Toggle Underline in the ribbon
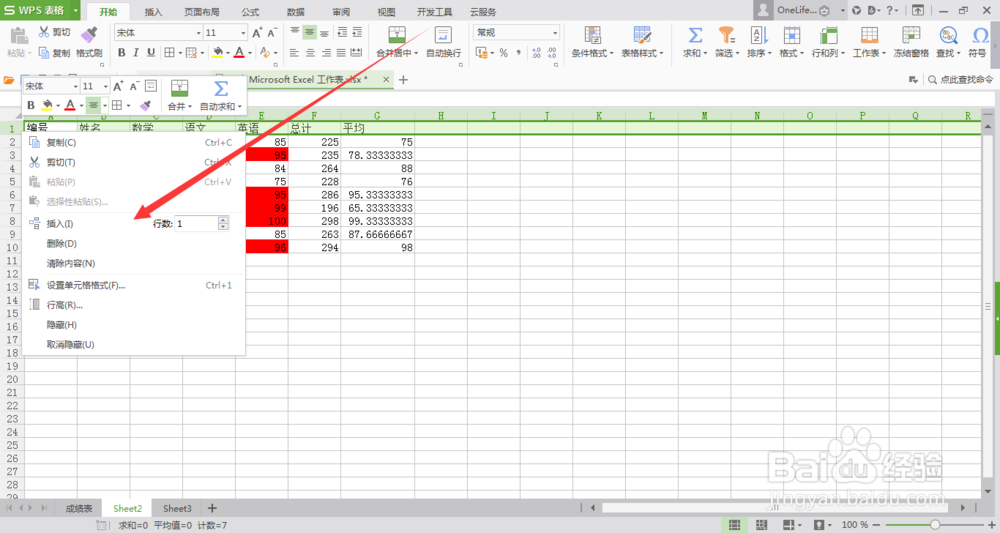 pos(151,53)
